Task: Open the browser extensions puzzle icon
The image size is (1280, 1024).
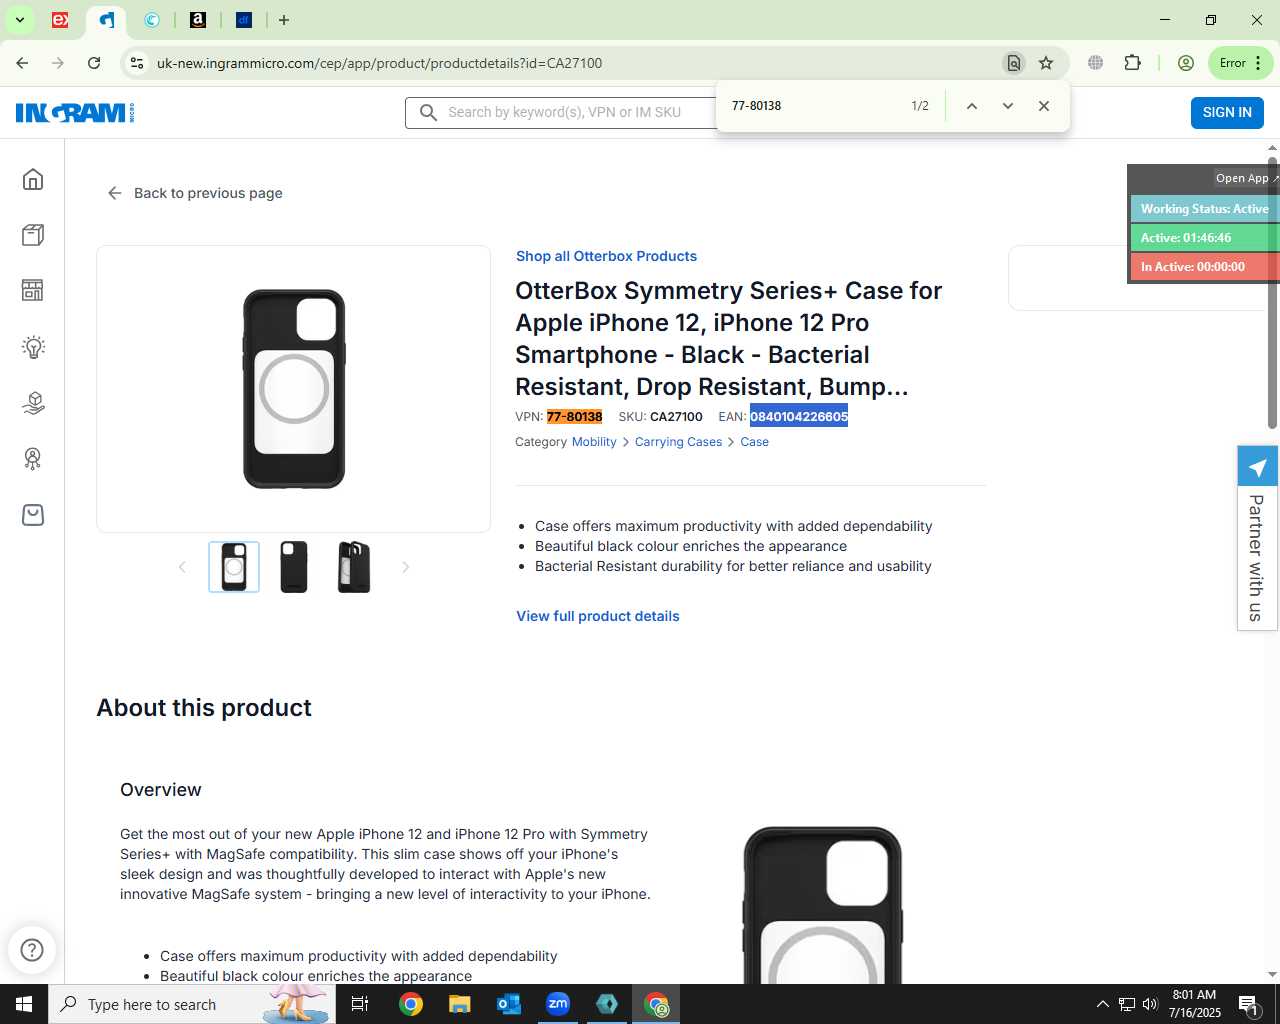Action: (1132, 63)
